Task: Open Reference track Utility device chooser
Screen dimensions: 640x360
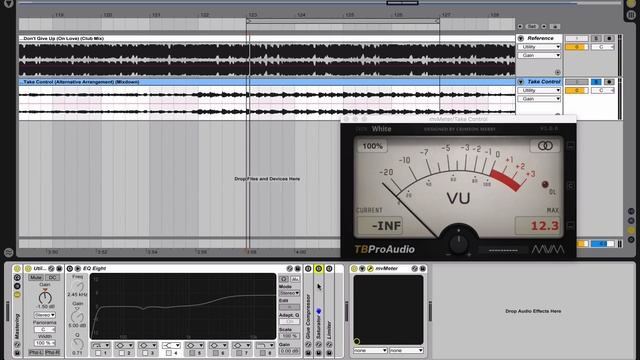Action: 540,47
